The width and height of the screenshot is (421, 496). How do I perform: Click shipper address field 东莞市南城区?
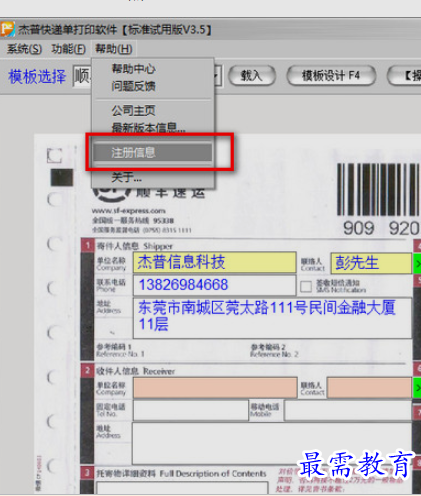(x=272, y=318)
